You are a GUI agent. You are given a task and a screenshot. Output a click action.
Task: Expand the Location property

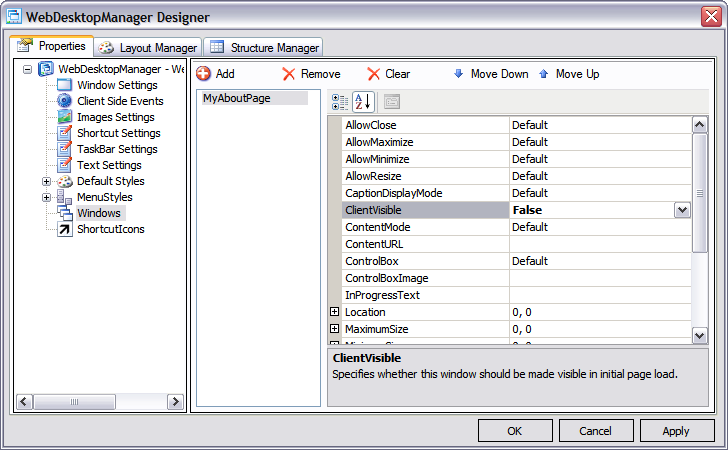pos(335,312)
